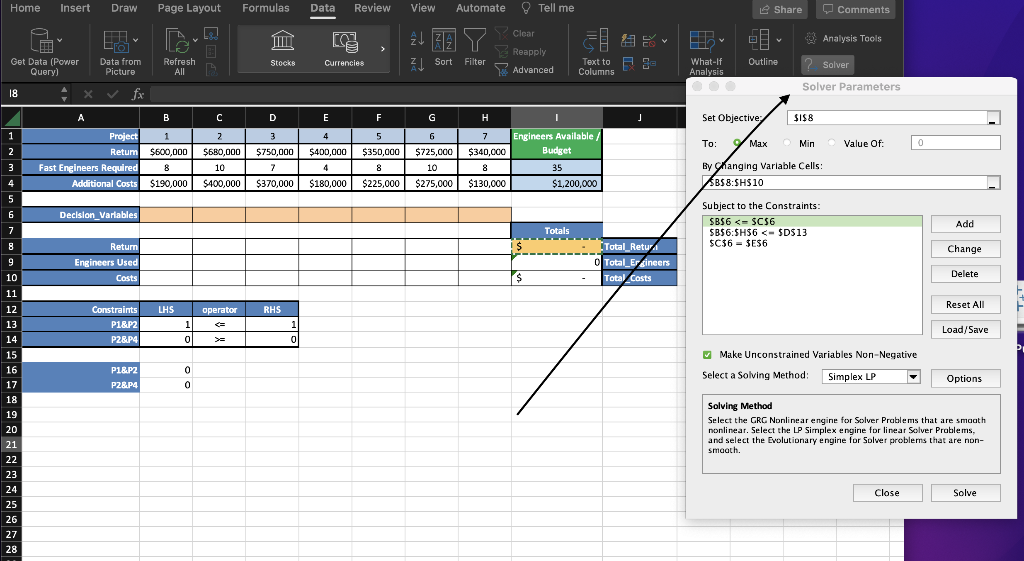Click the Refresh All icon
This screenshot has height=561, width=1024.
[x=176, y=41]
